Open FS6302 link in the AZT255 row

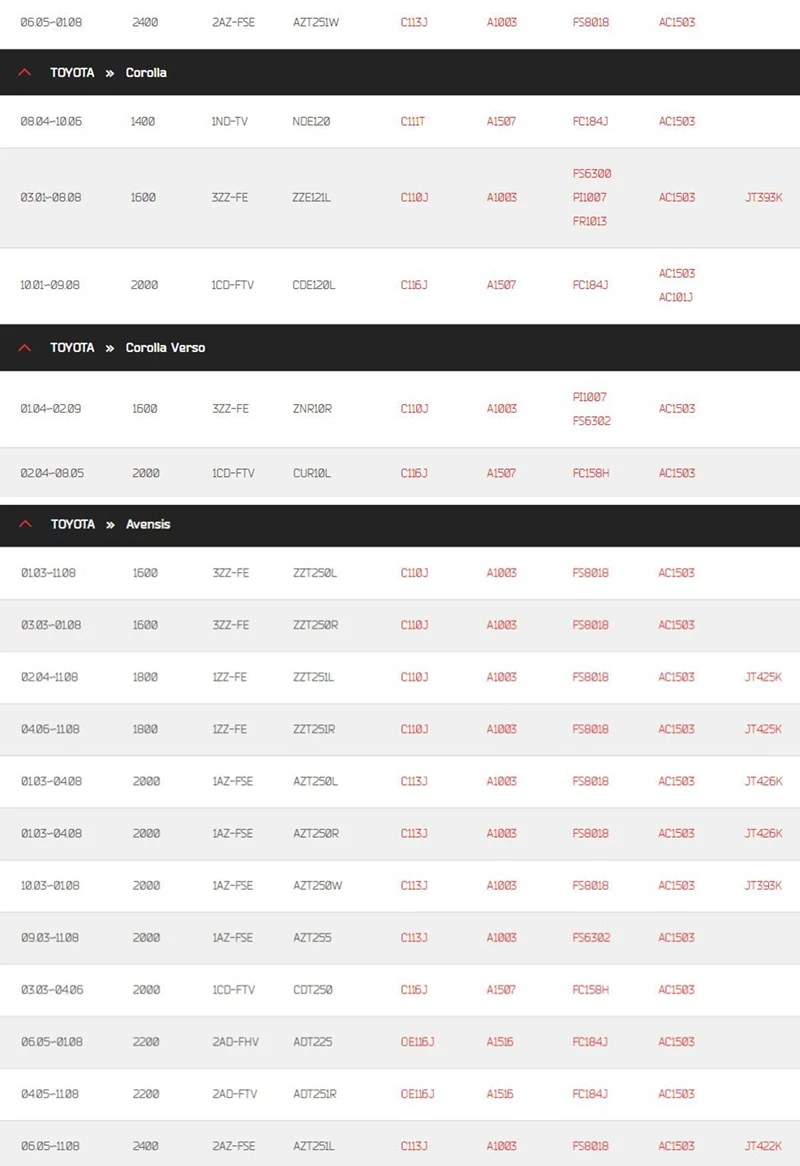591,938
